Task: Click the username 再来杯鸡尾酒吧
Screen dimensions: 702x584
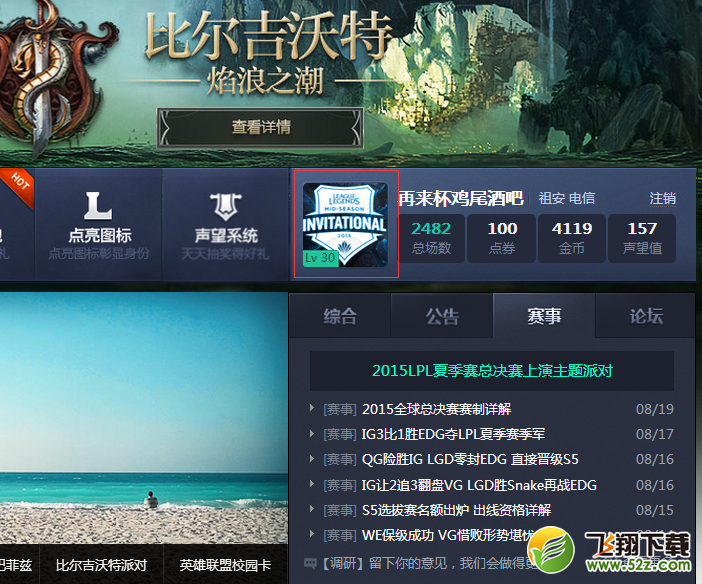Action: (x=461, y=198)
